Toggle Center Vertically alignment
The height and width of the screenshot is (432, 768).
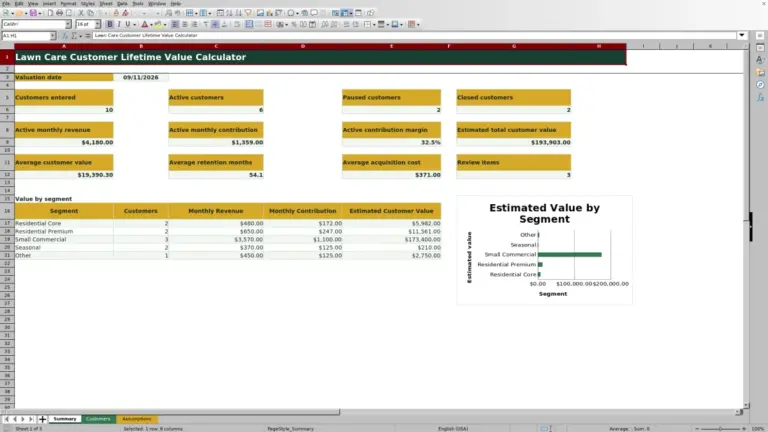[x=215, y=24]
